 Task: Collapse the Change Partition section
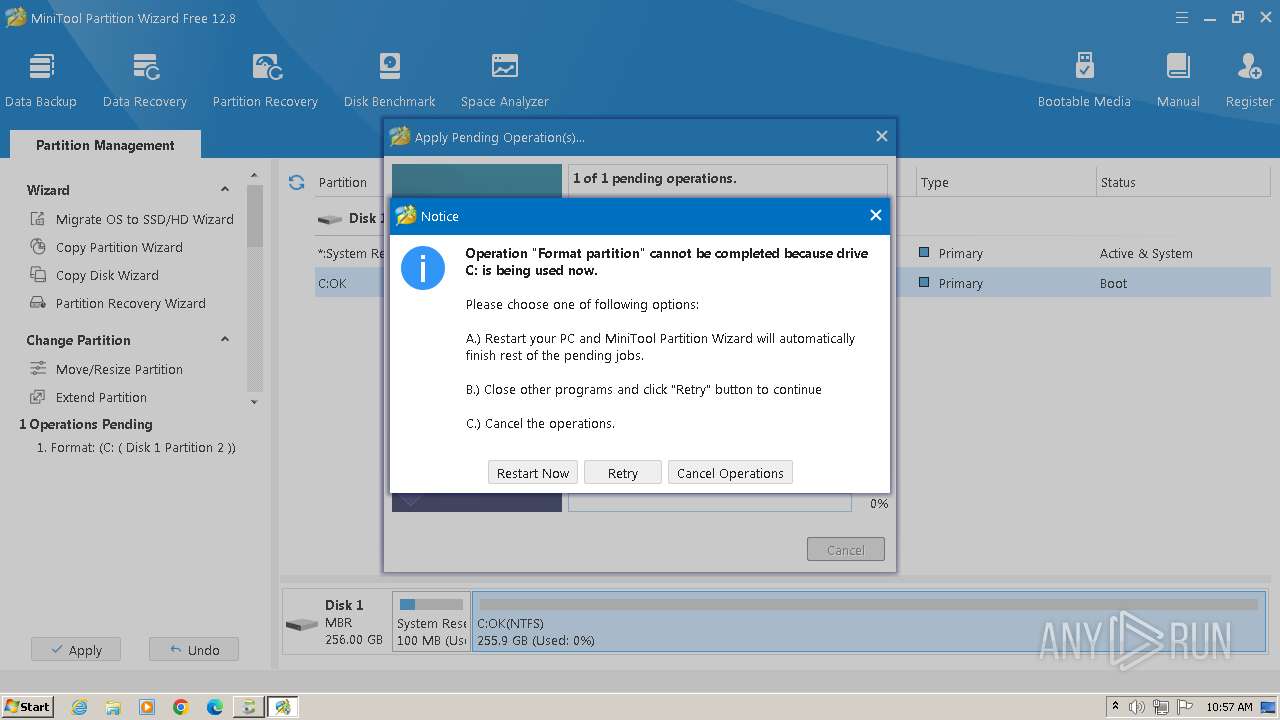tap(225, 339)
